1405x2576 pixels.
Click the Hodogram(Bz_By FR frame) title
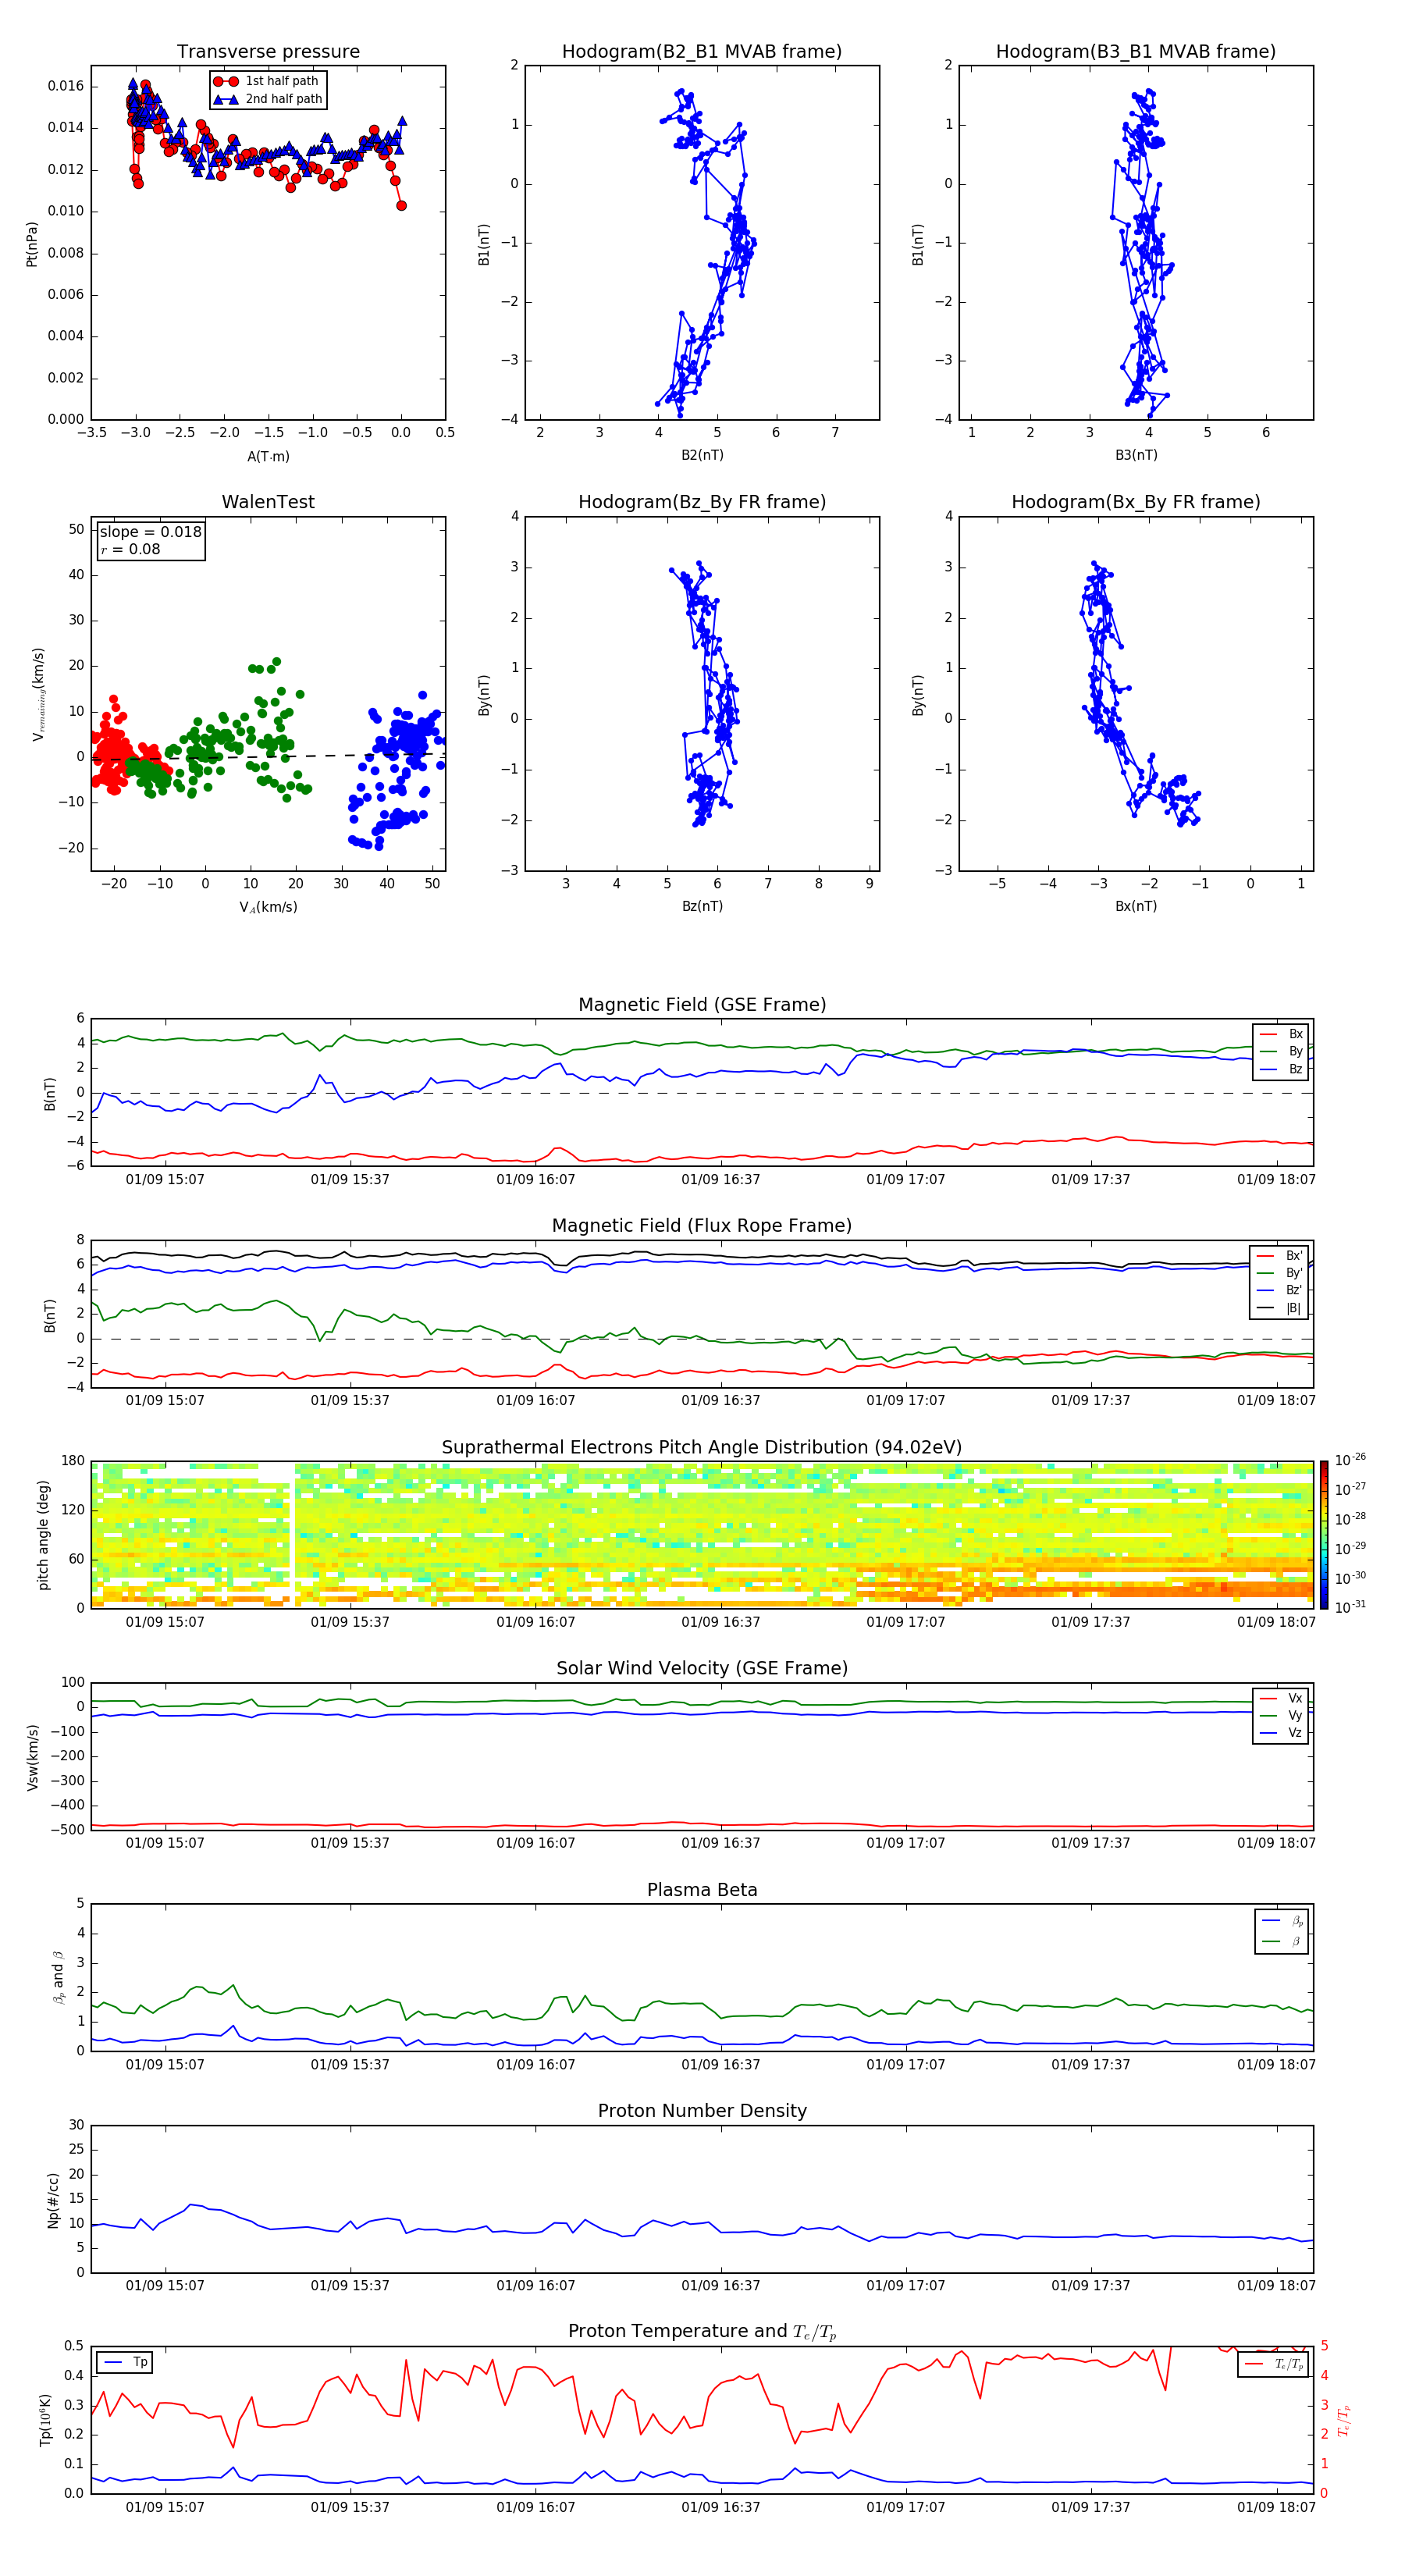(702, 502)
